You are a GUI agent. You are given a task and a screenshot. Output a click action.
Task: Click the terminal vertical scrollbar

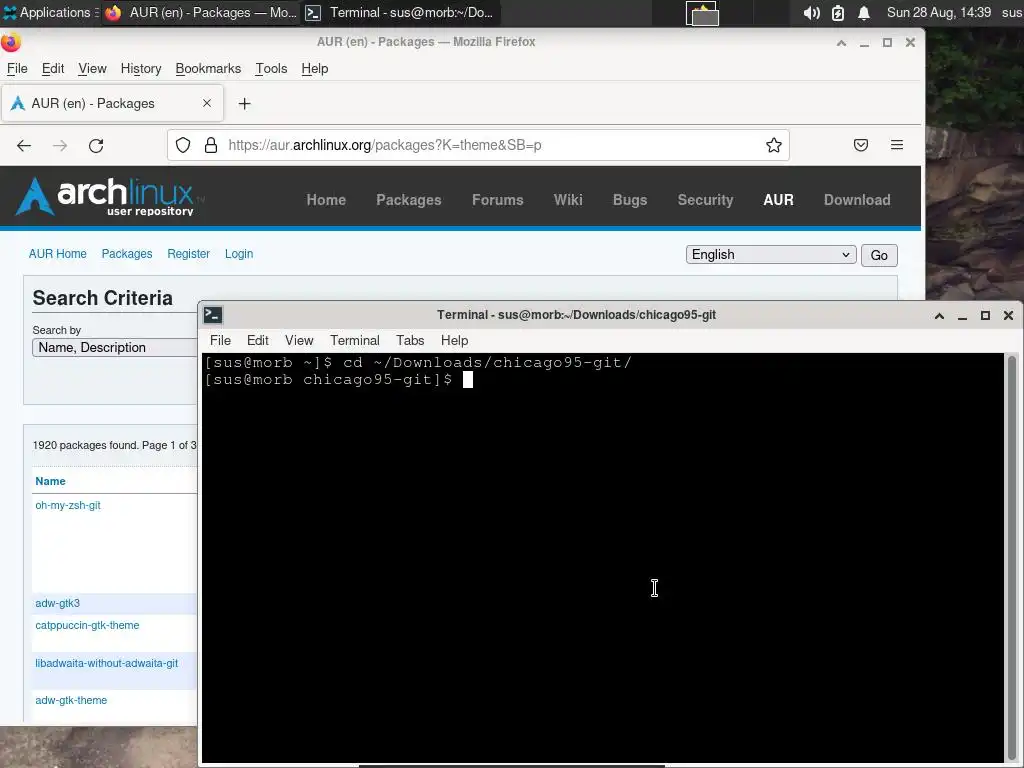pos(1012,558)
